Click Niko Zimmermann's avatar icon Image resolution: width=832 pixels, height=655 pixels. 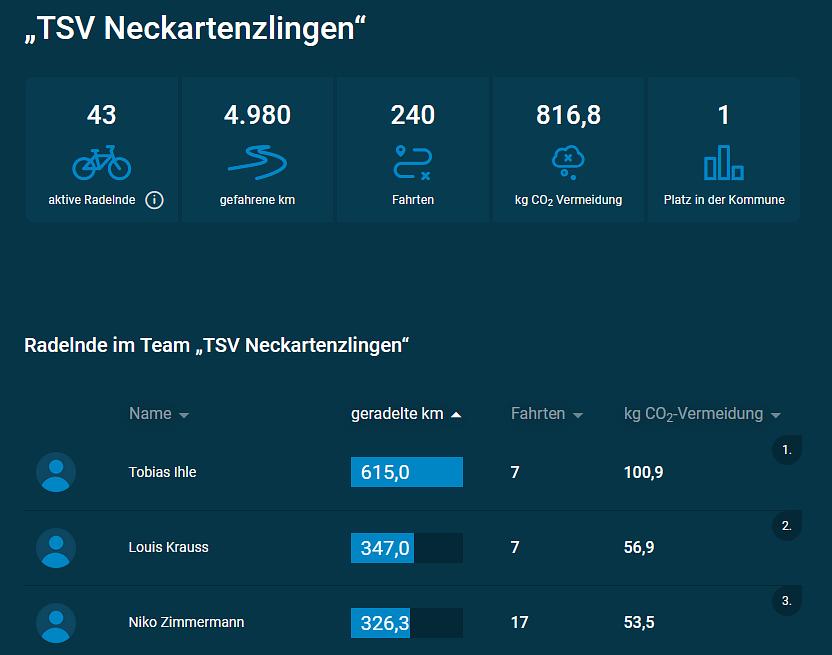(56, 622)
